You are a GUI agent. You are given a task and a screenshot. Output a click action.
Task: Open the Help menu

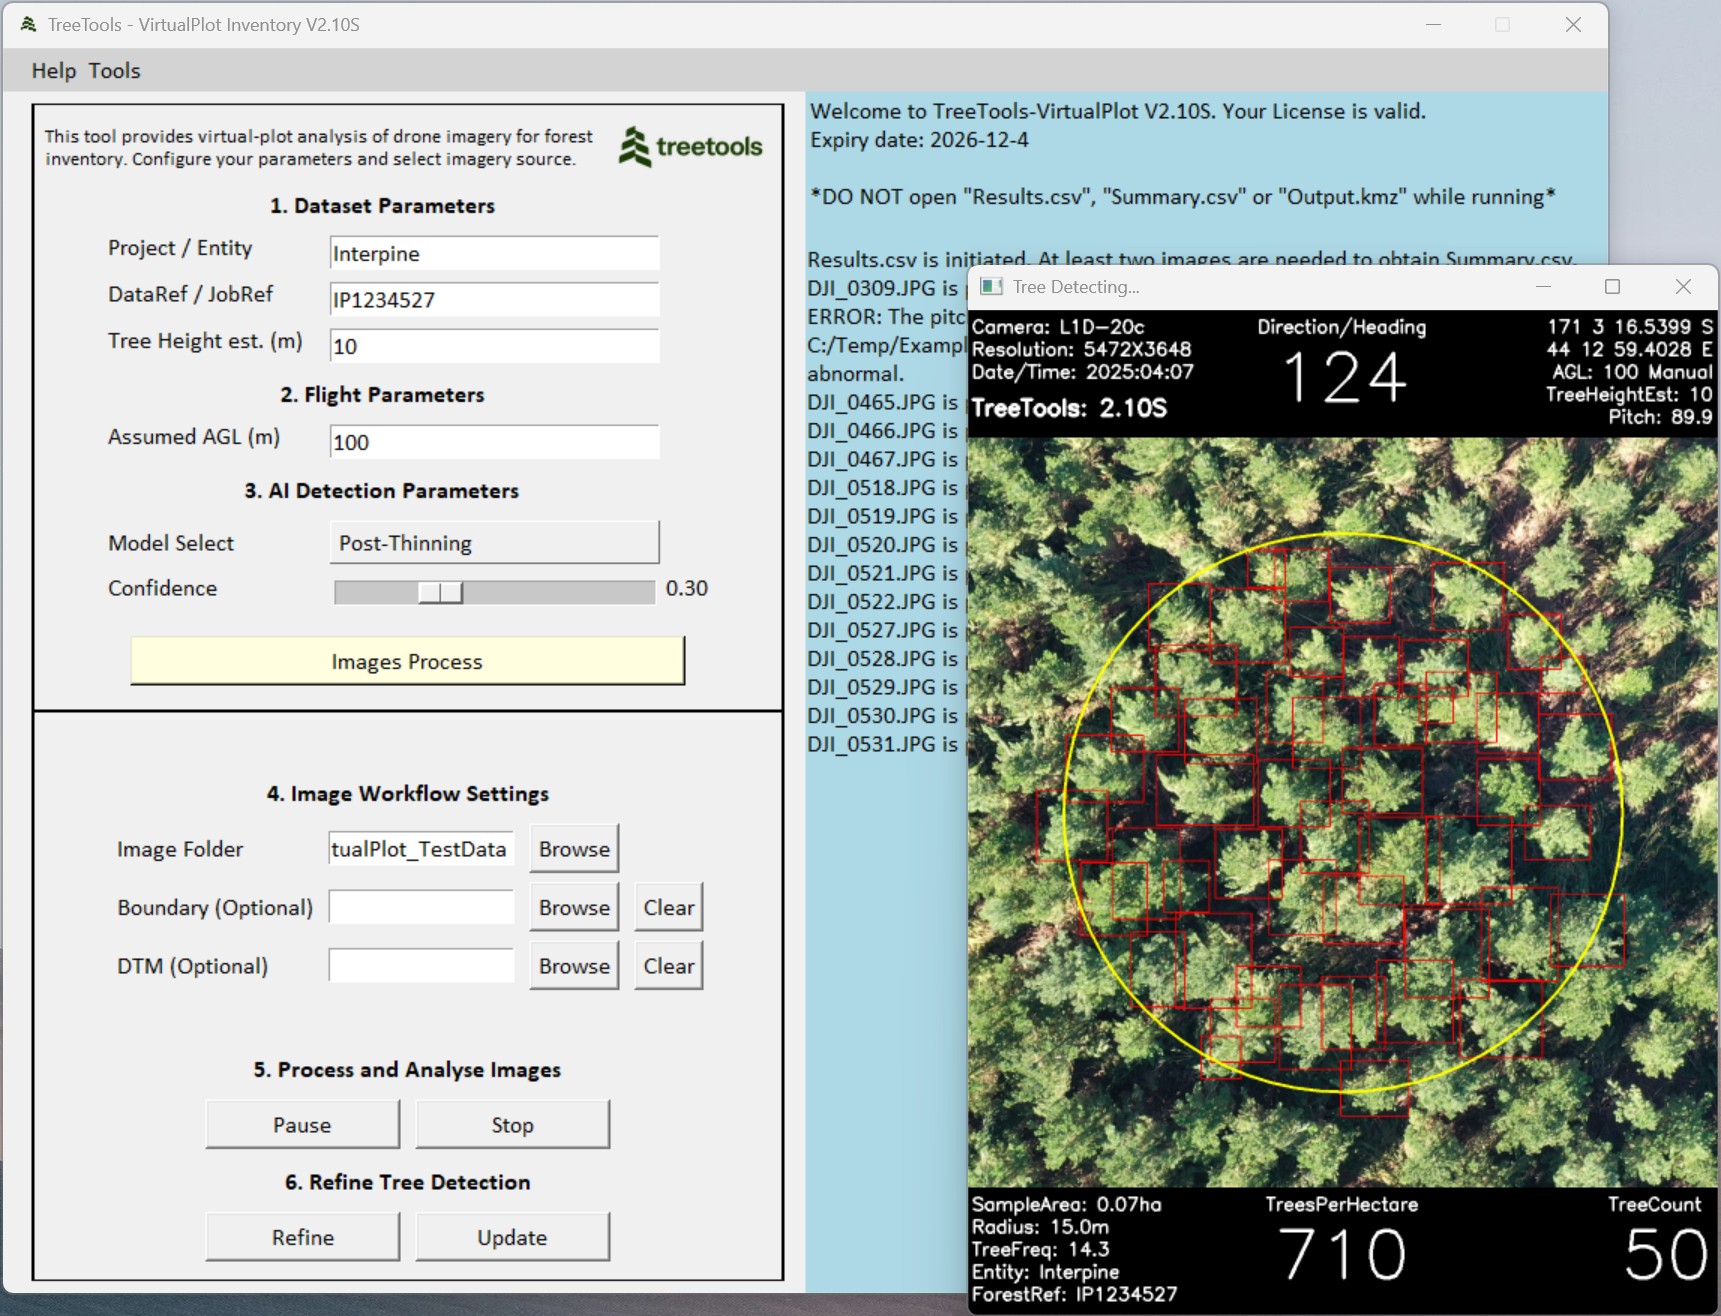[x=53, y=71]
